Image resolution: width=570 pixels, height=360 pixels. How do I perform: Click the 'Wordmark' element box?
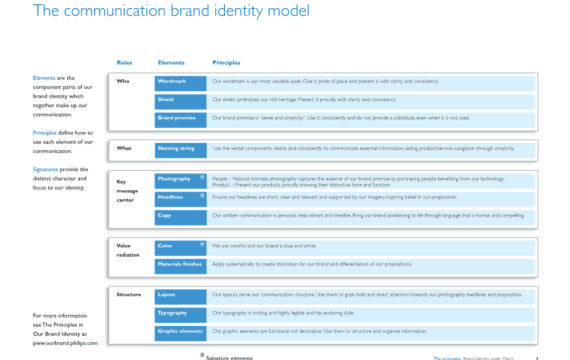pos(181,83)
